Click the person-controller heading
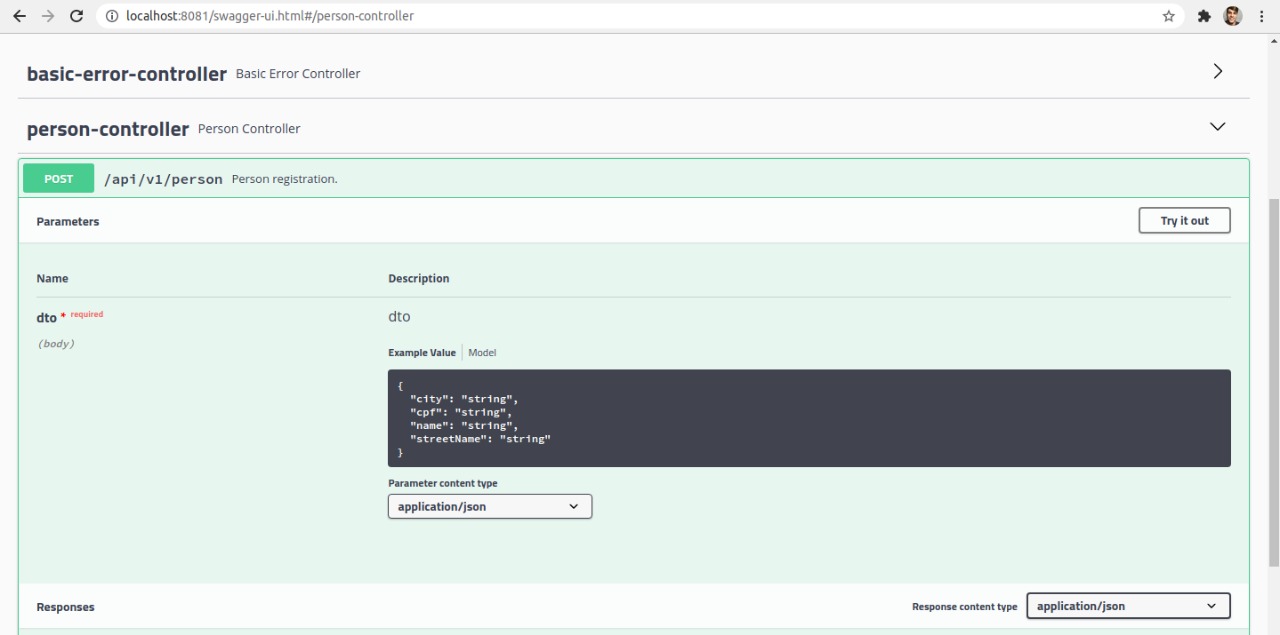The height and width of the screenshot is (635, 1280). coord(108,129)
